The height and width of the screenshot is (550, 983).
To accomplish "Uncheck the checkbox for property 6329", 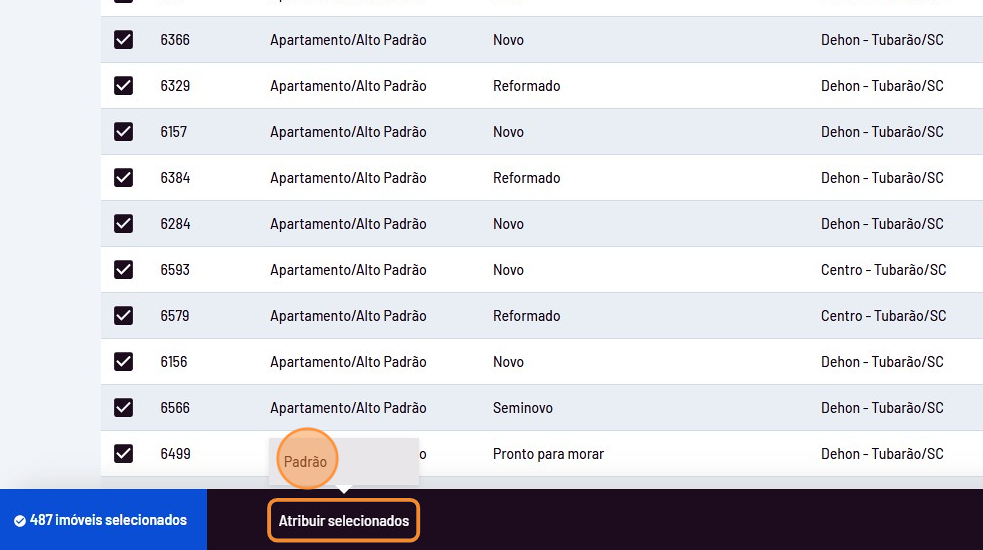I will tap(123, 86).
